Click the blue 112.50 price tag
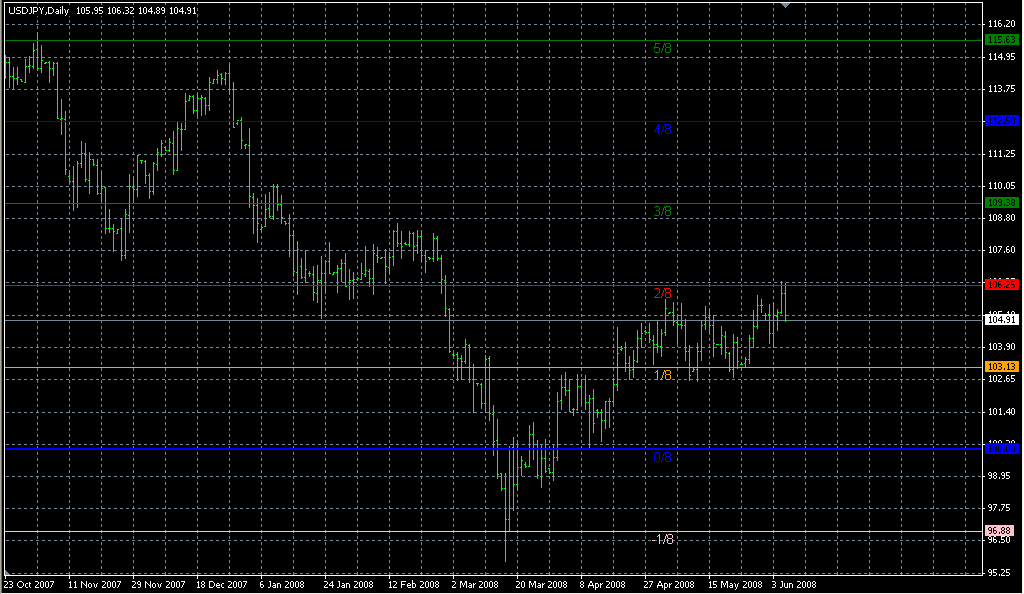Screen dimensions: 1024x594 tap(1001, 121)
